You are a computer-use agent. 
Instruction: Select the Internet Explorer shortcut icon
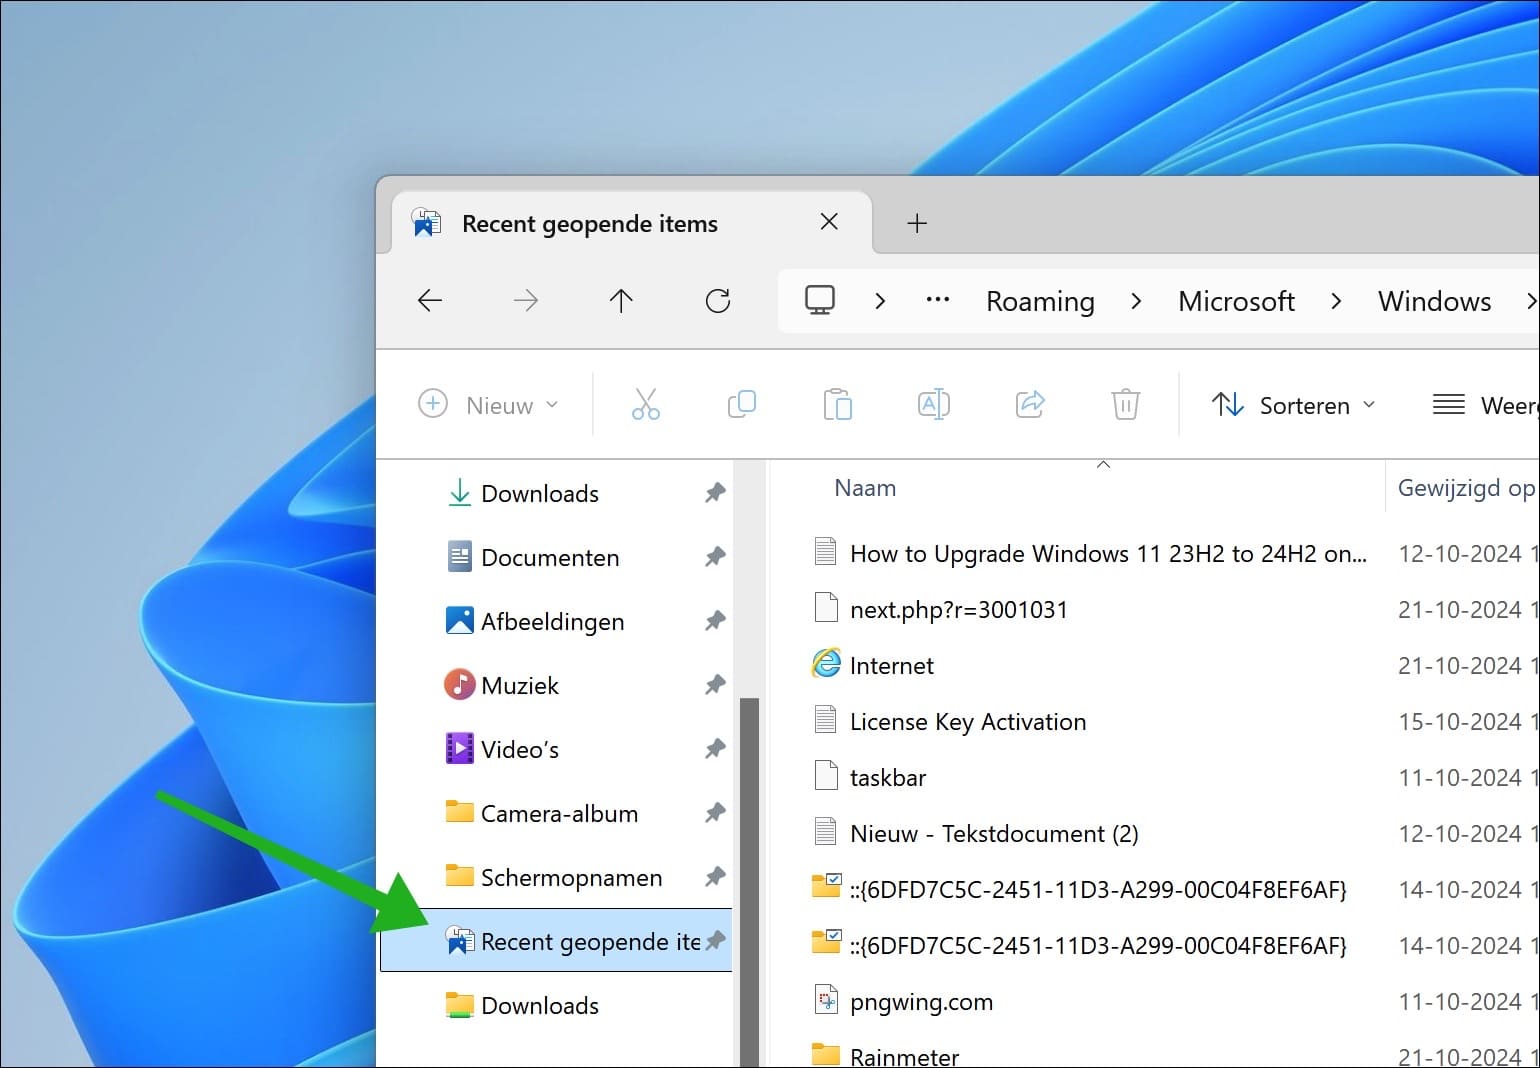826,664
